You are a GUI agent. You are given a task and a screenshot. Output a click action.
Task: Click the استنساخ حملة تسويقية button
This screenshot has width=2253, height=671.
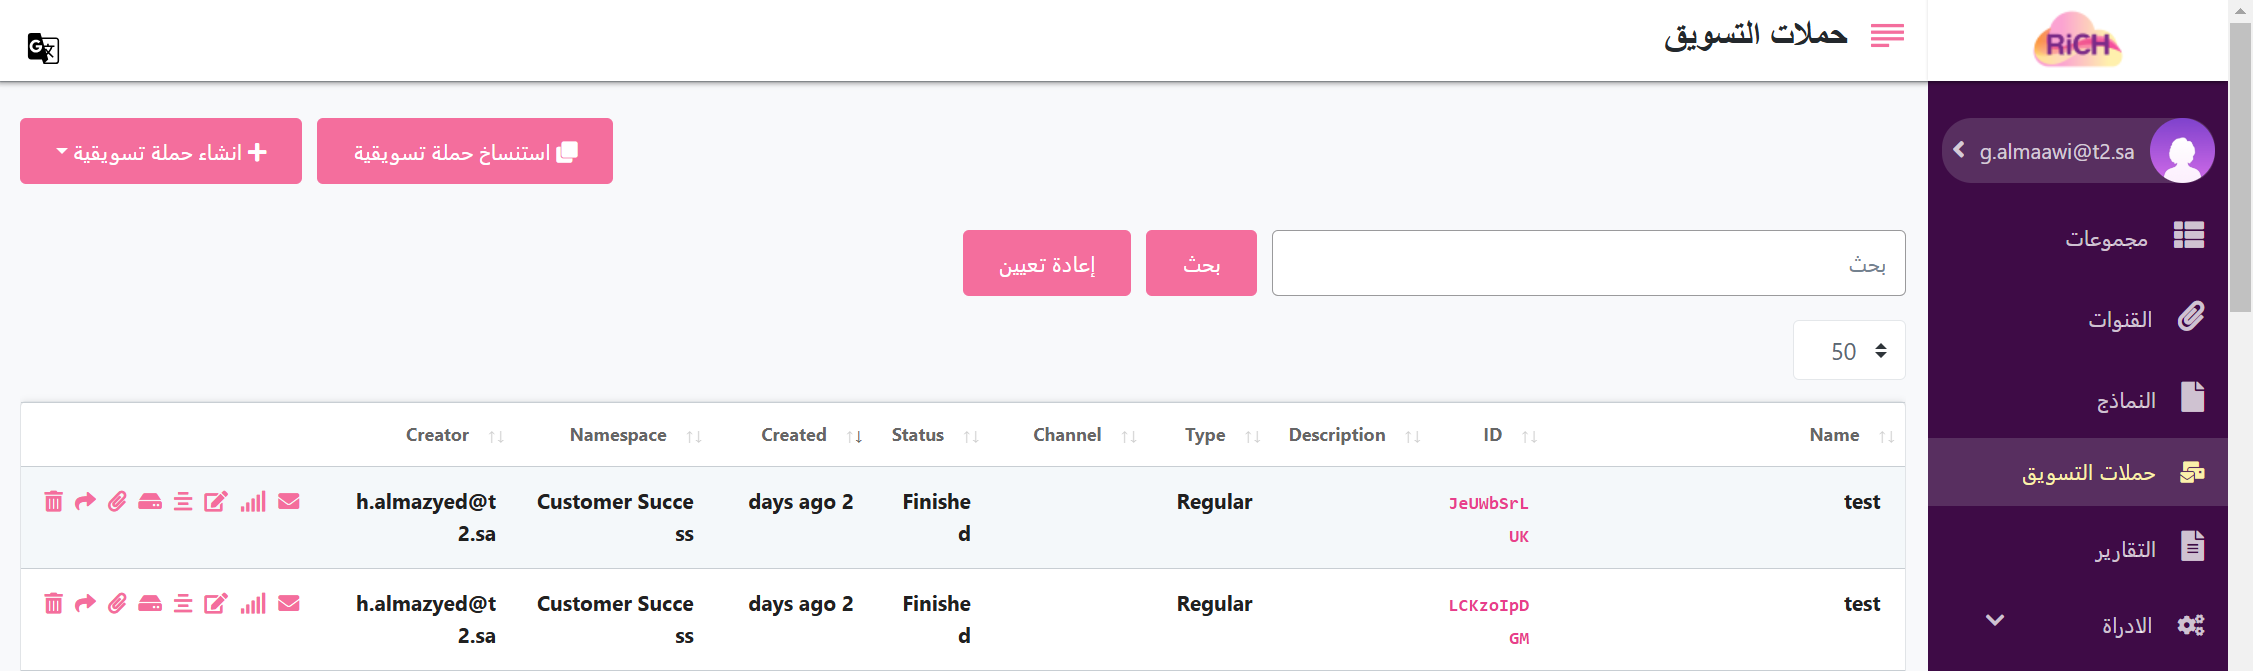click(x=465, y=152)
